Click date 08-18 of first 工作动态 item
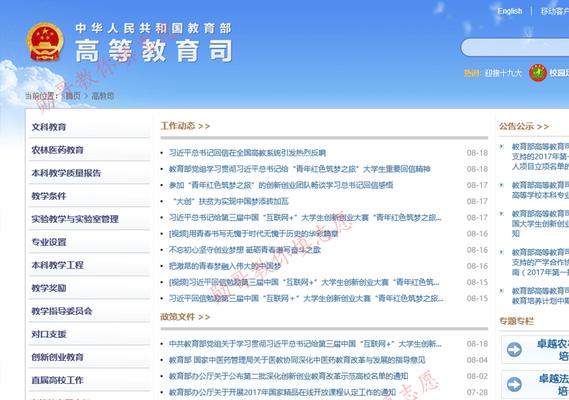 pos(477,153)
